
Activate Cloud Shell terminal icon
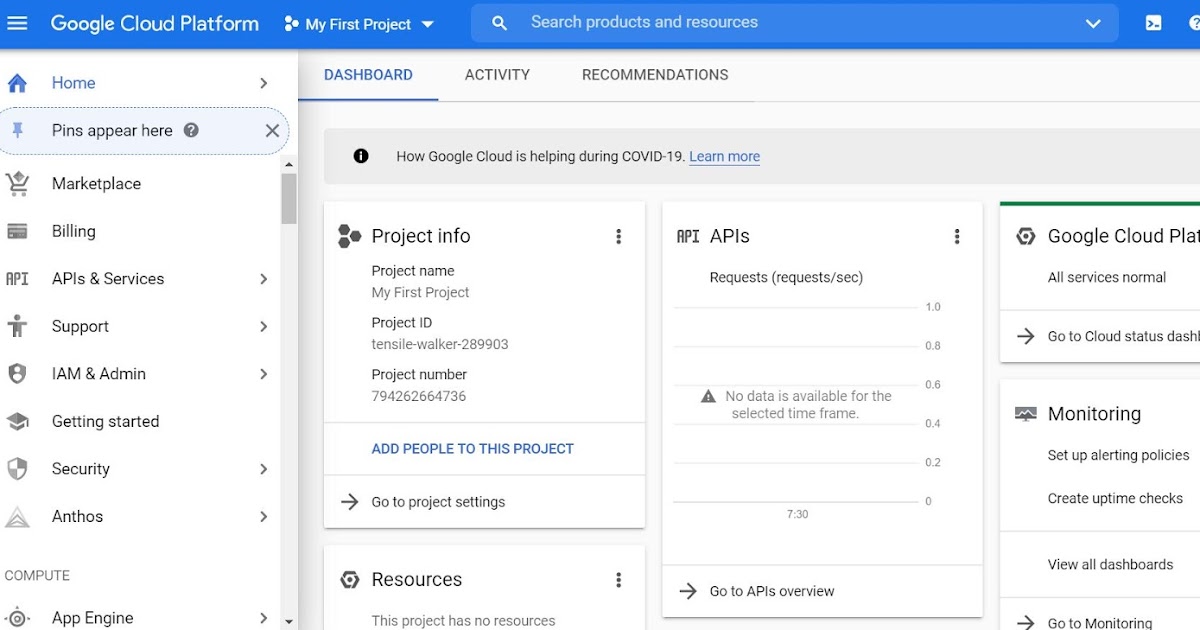pyautogui.click(x=1153, y=23)
